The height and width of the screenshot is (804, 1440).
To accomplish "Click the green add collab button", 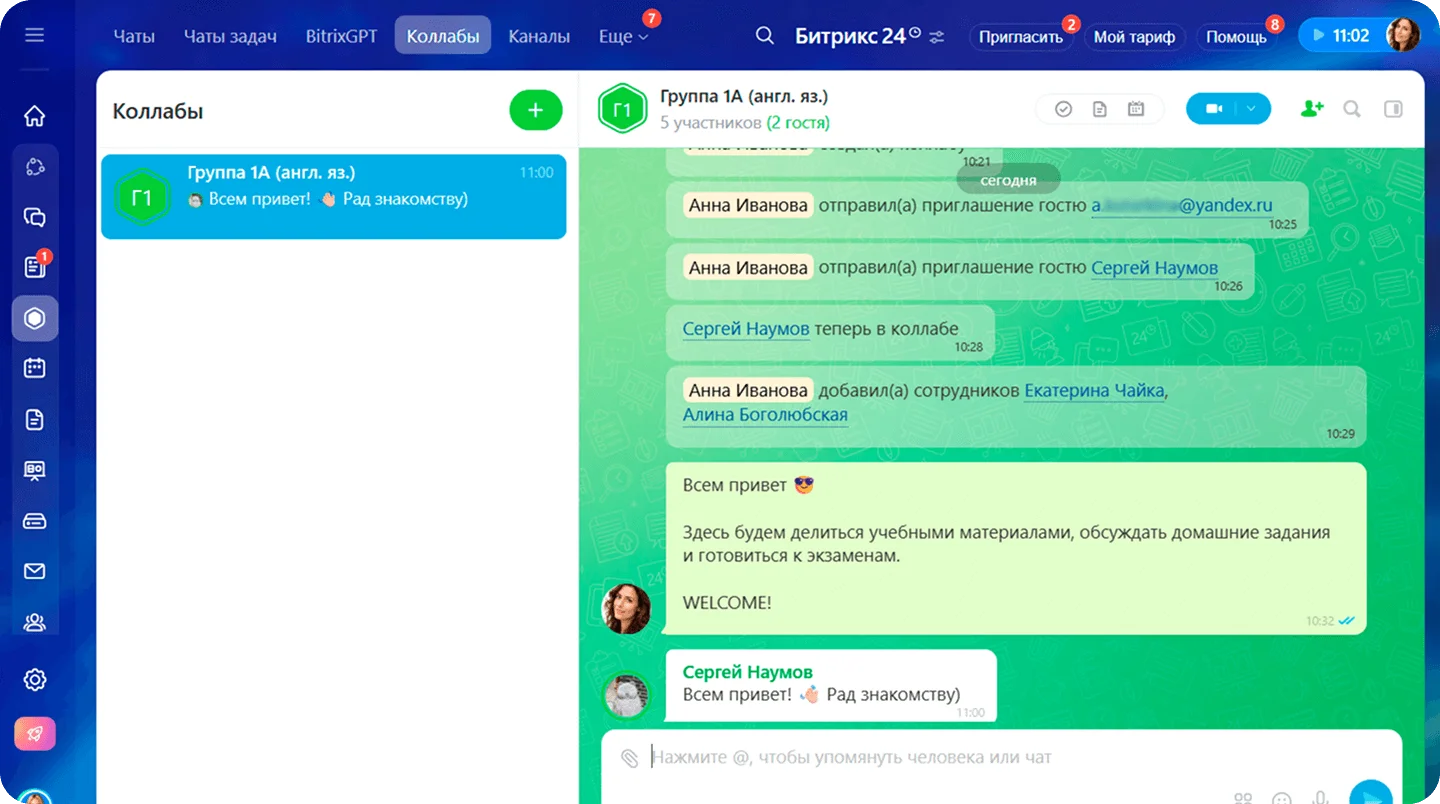I will (x=535, y=110).
